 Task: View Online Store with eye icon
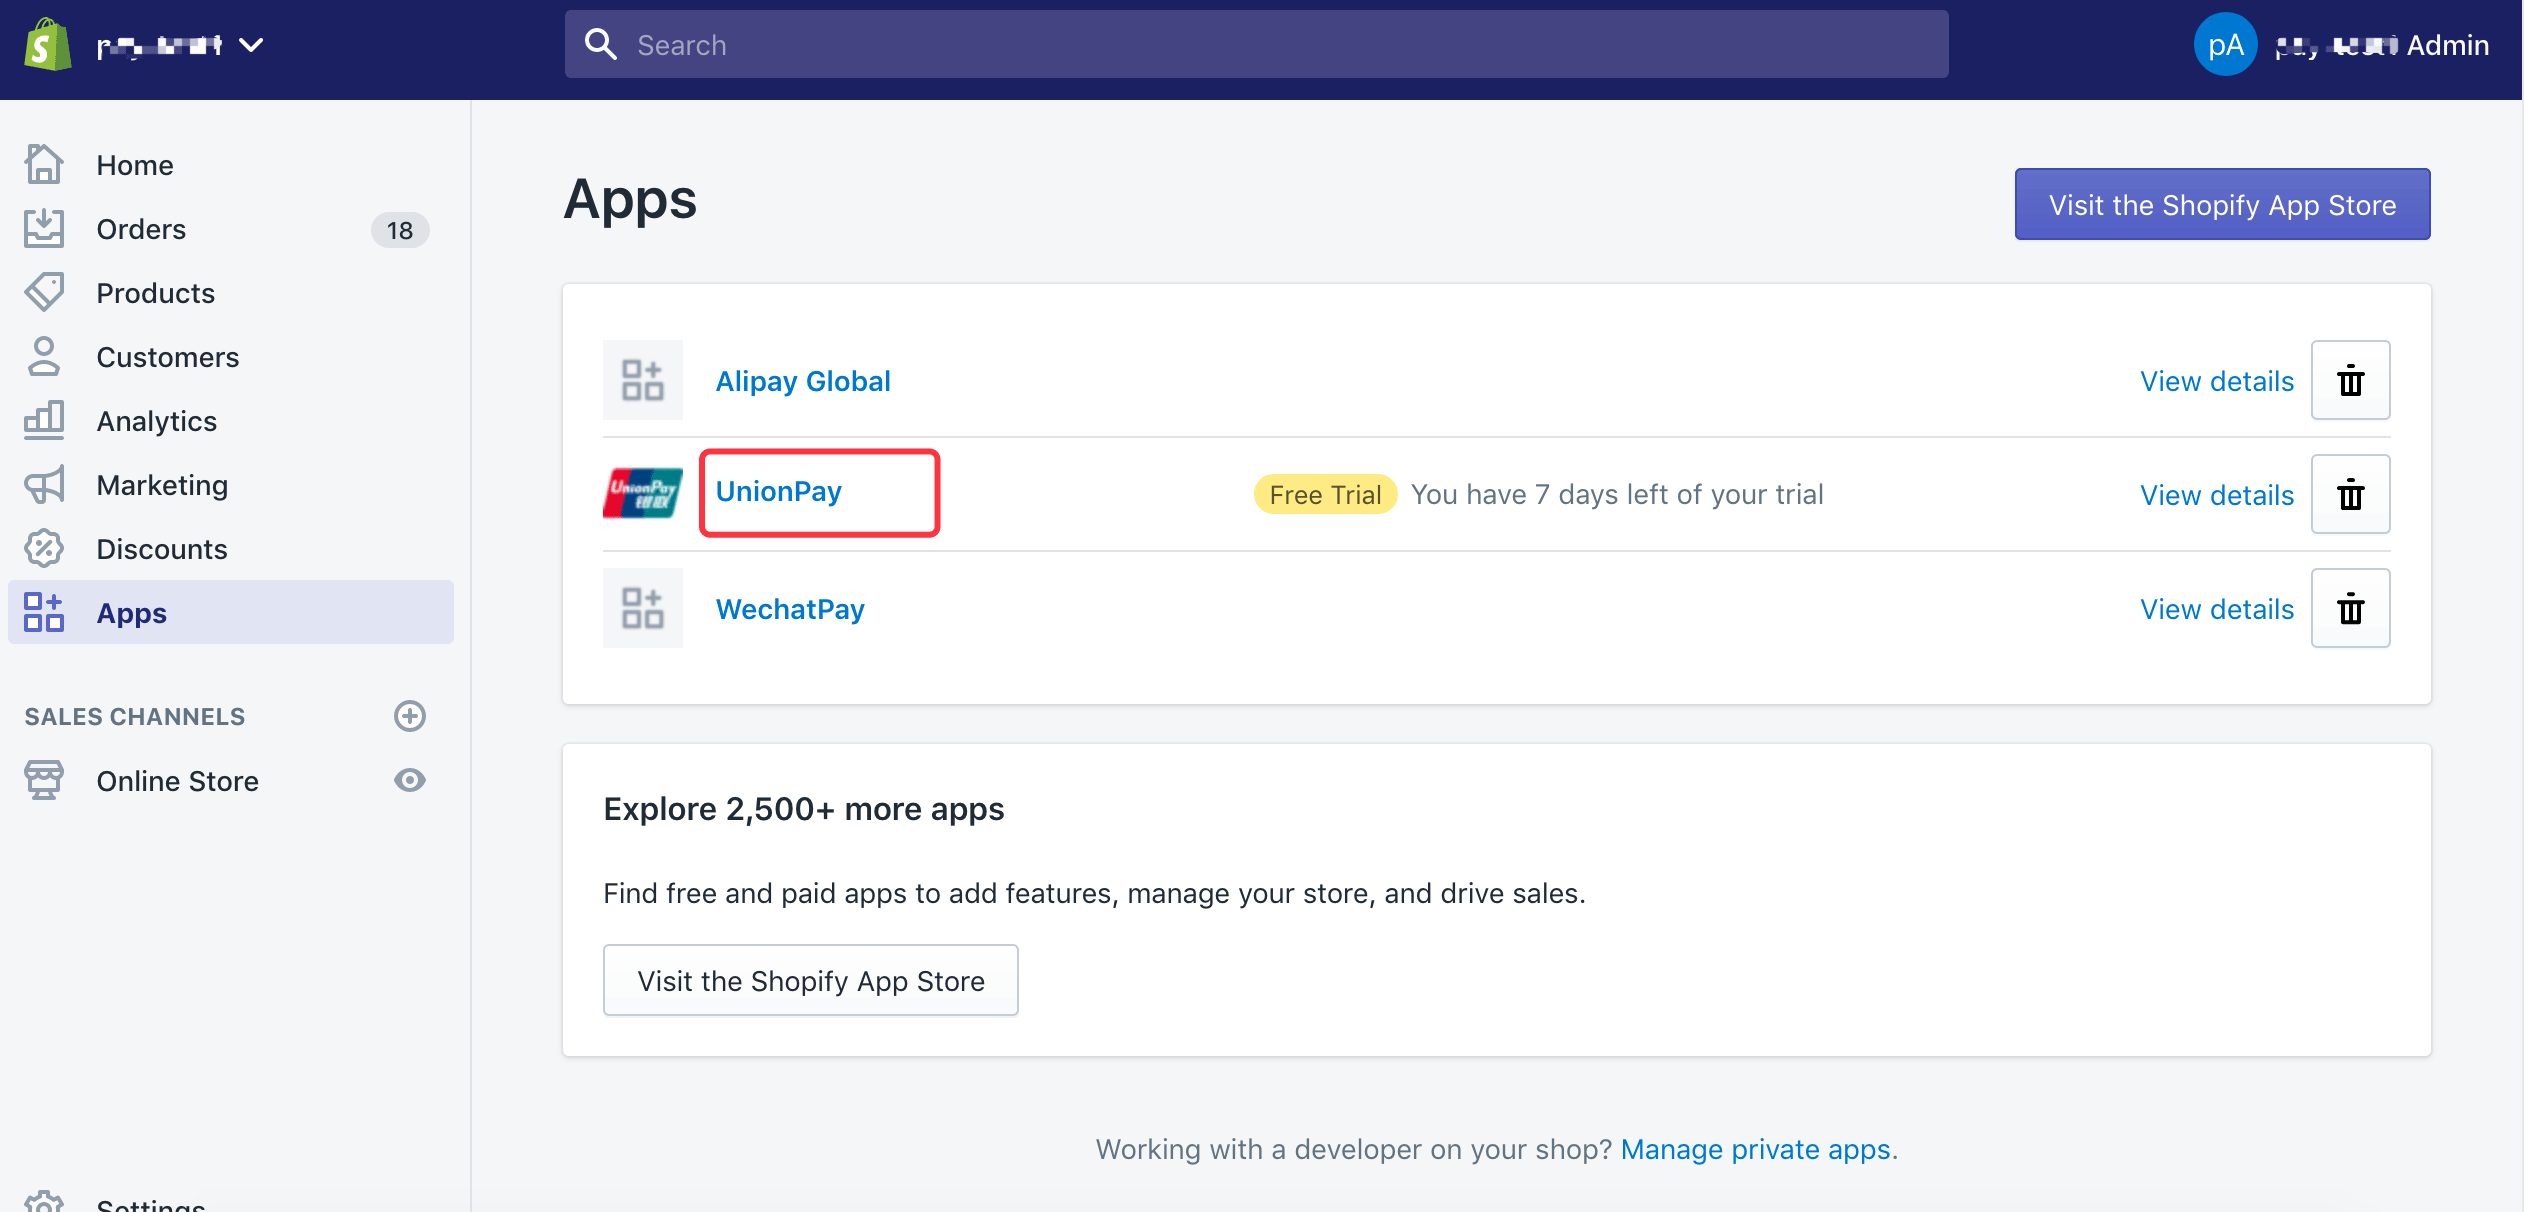[410, 780]
